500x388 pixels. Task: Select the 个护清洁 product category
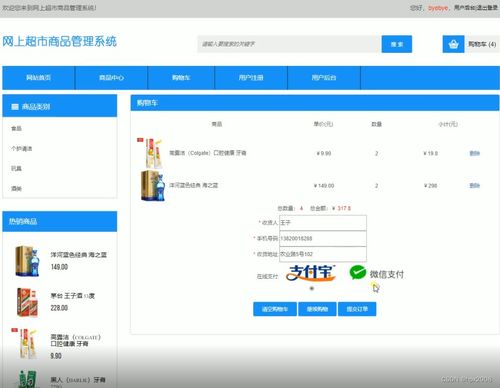(22, 149)
